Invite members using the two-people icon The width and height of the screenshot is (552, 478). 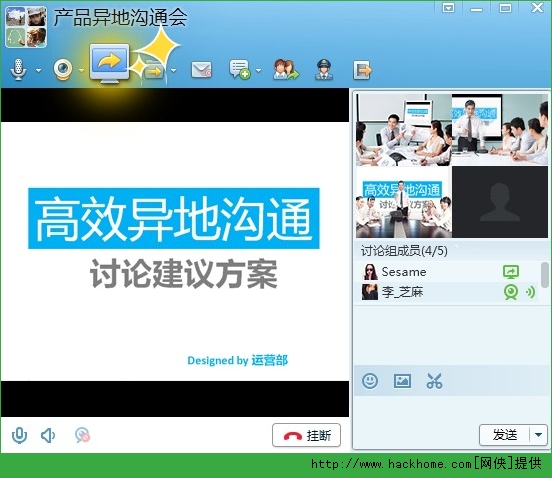[286, 69]
